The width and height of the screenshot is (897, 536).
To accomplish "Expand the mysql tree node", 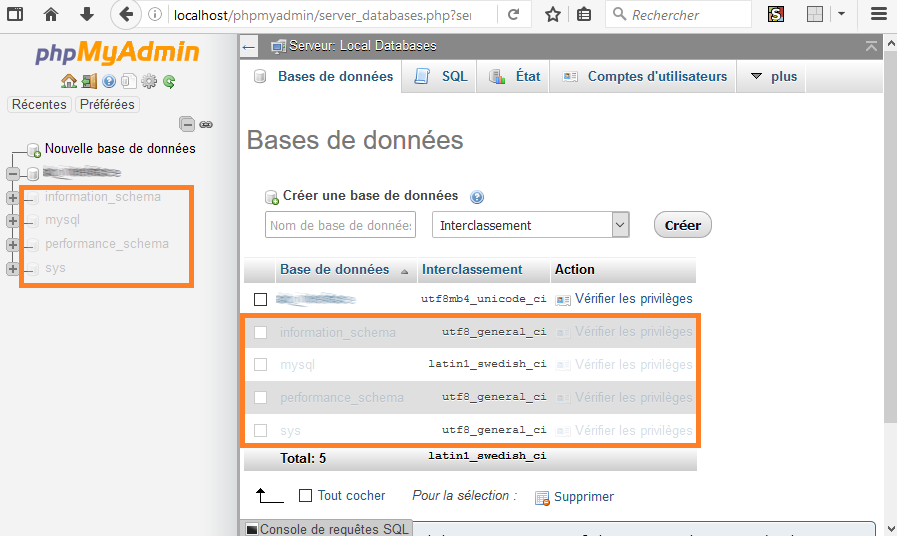I will click(13, 221).
